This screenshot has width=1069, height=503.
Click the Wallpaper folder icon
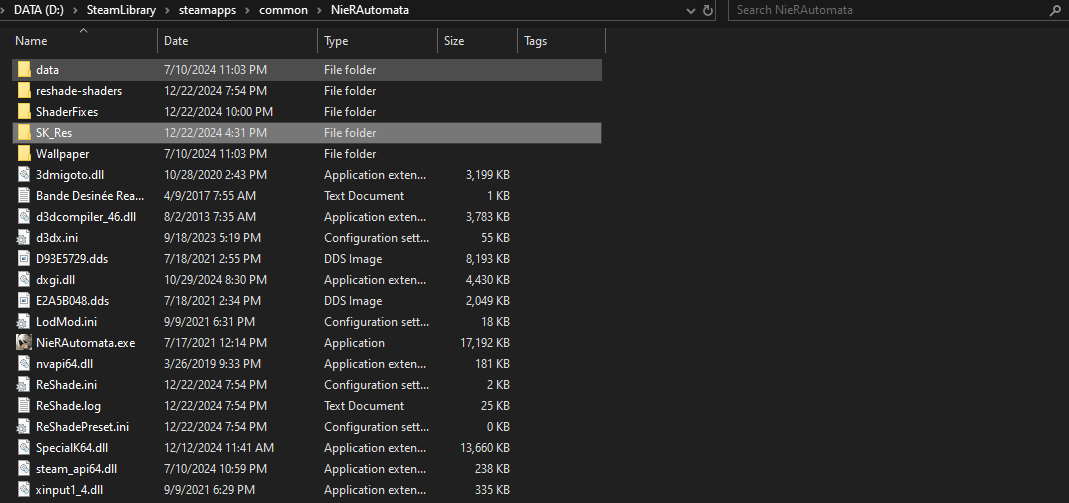point(25,154)
